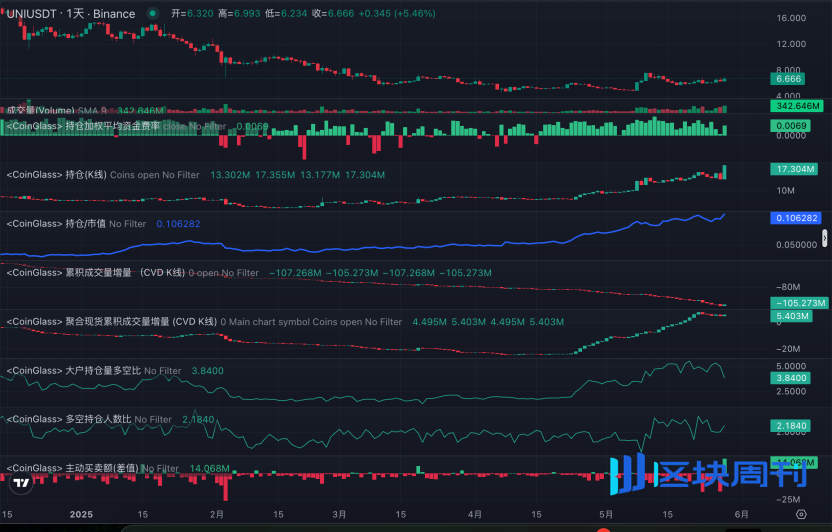Screen dimensions: 832x532
Task: Select the 342.646M volume scale label
Action: tap(796, 106)
